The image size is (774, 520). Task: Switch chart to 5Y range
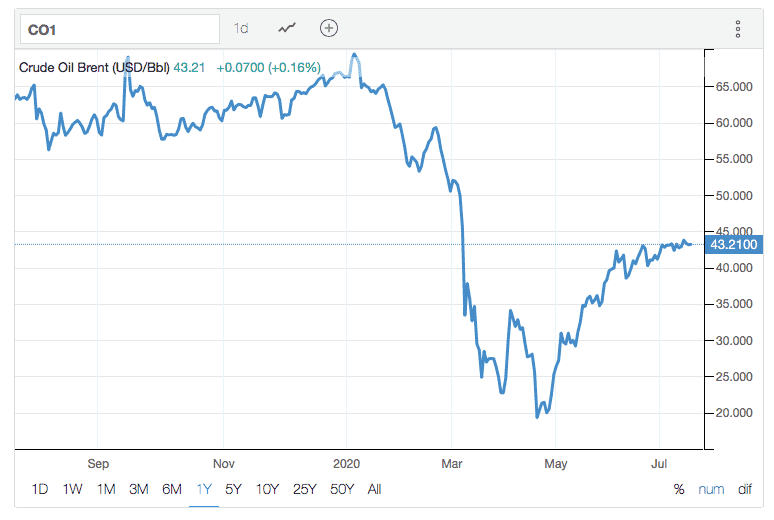point(234,489)
